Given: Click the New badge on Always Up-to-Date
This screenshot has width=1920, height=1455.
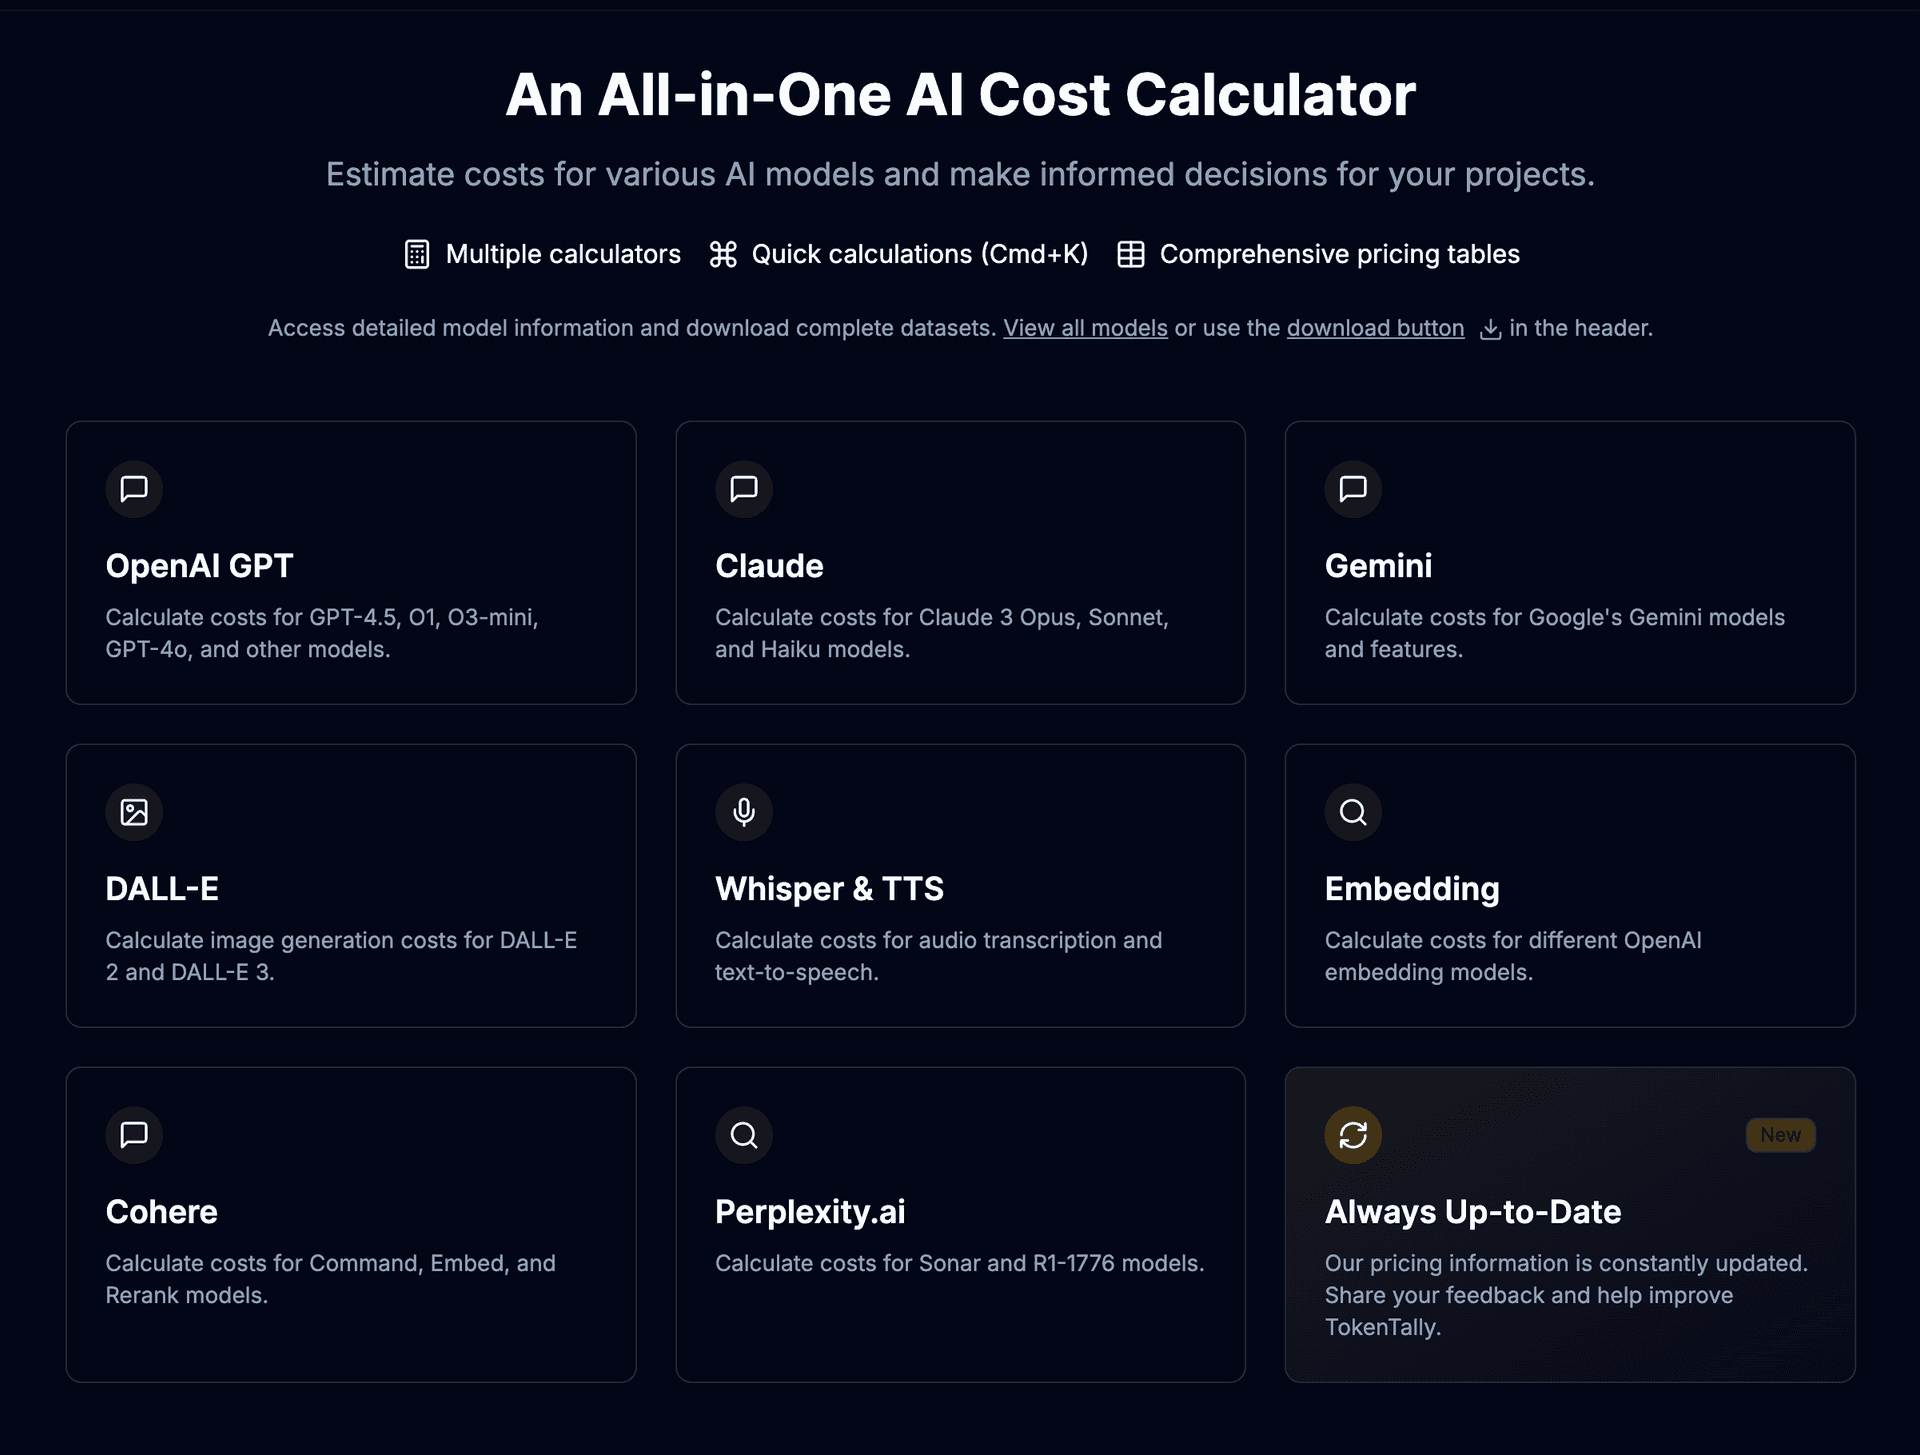Looking at the screenshot, I should click(x=1780, y=1135).
